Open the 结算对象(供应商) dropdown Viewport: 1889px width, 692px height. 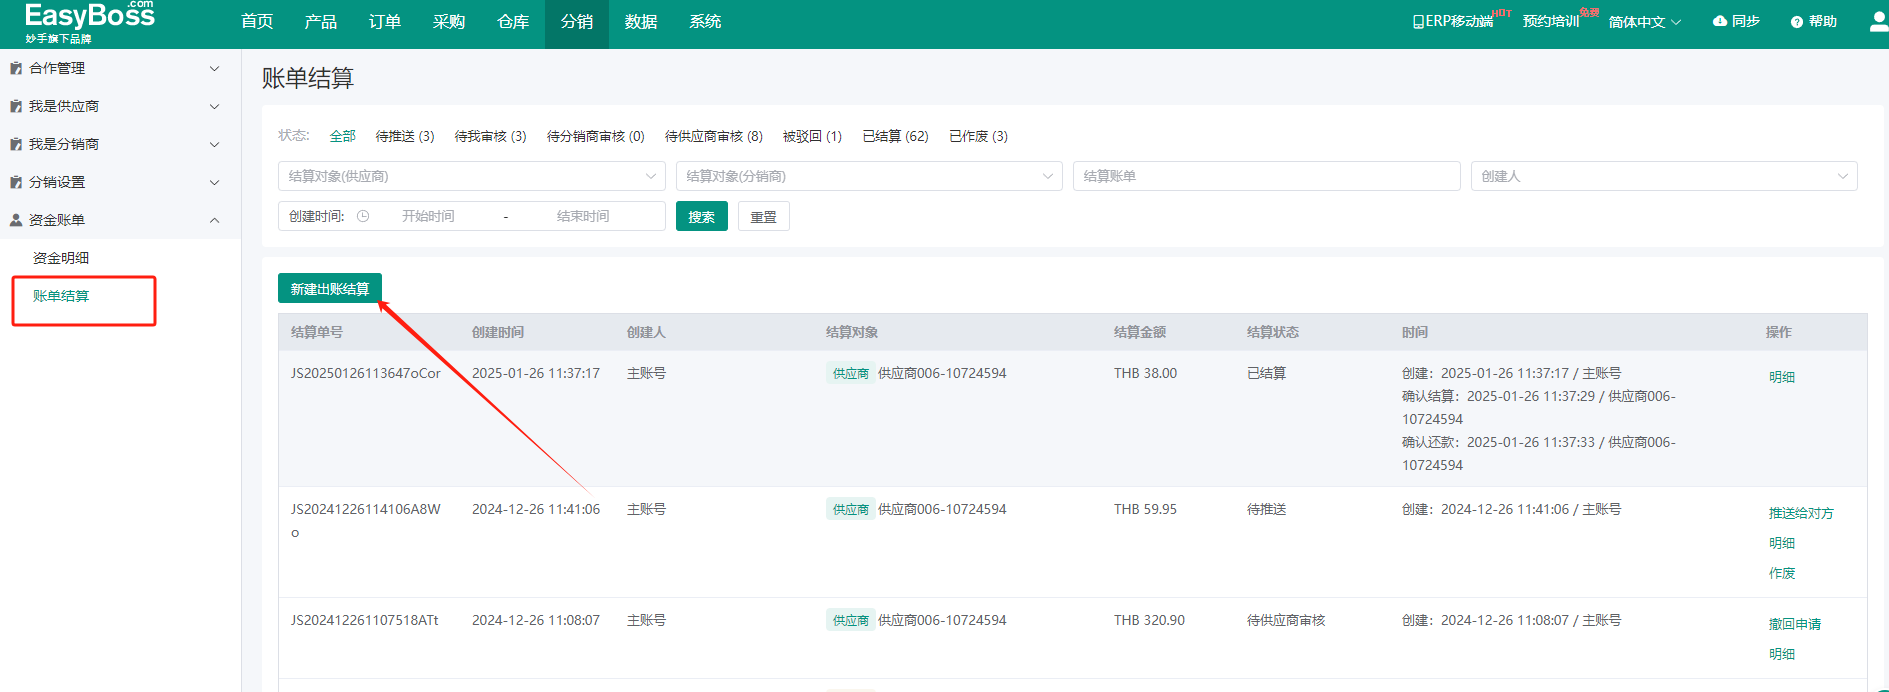[471, 176]
